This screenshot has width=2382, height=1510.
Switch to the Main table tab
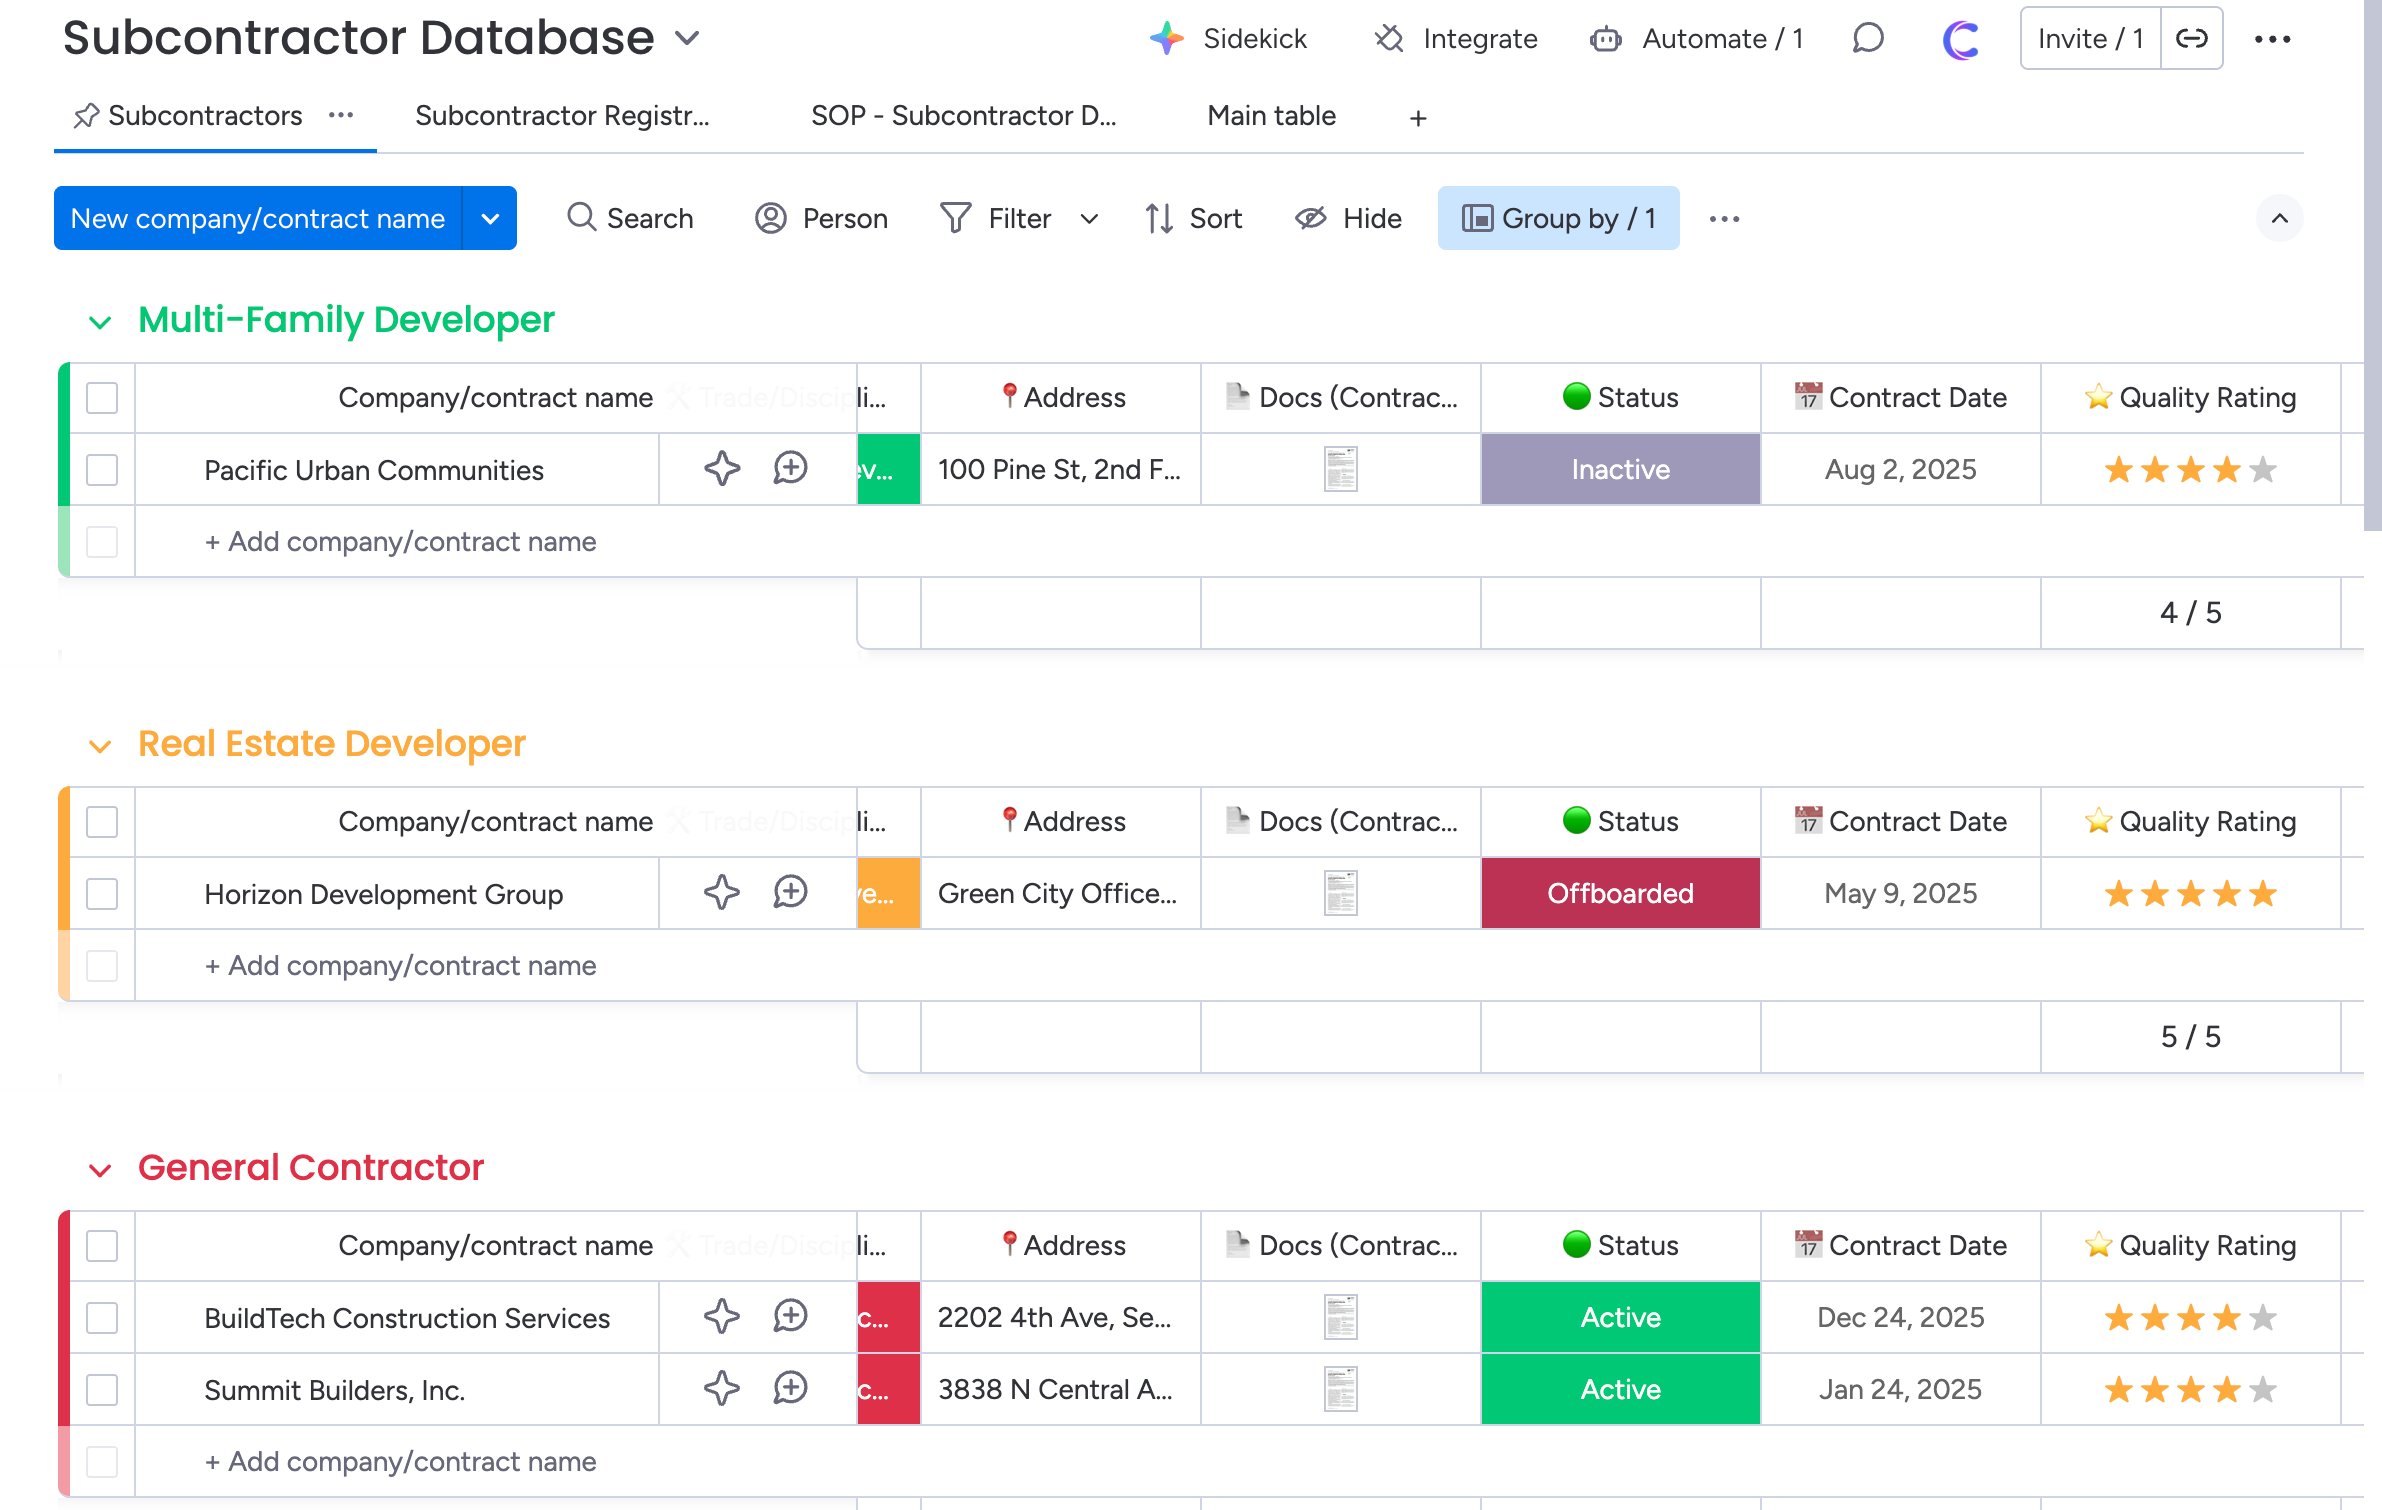[1271, 116]
